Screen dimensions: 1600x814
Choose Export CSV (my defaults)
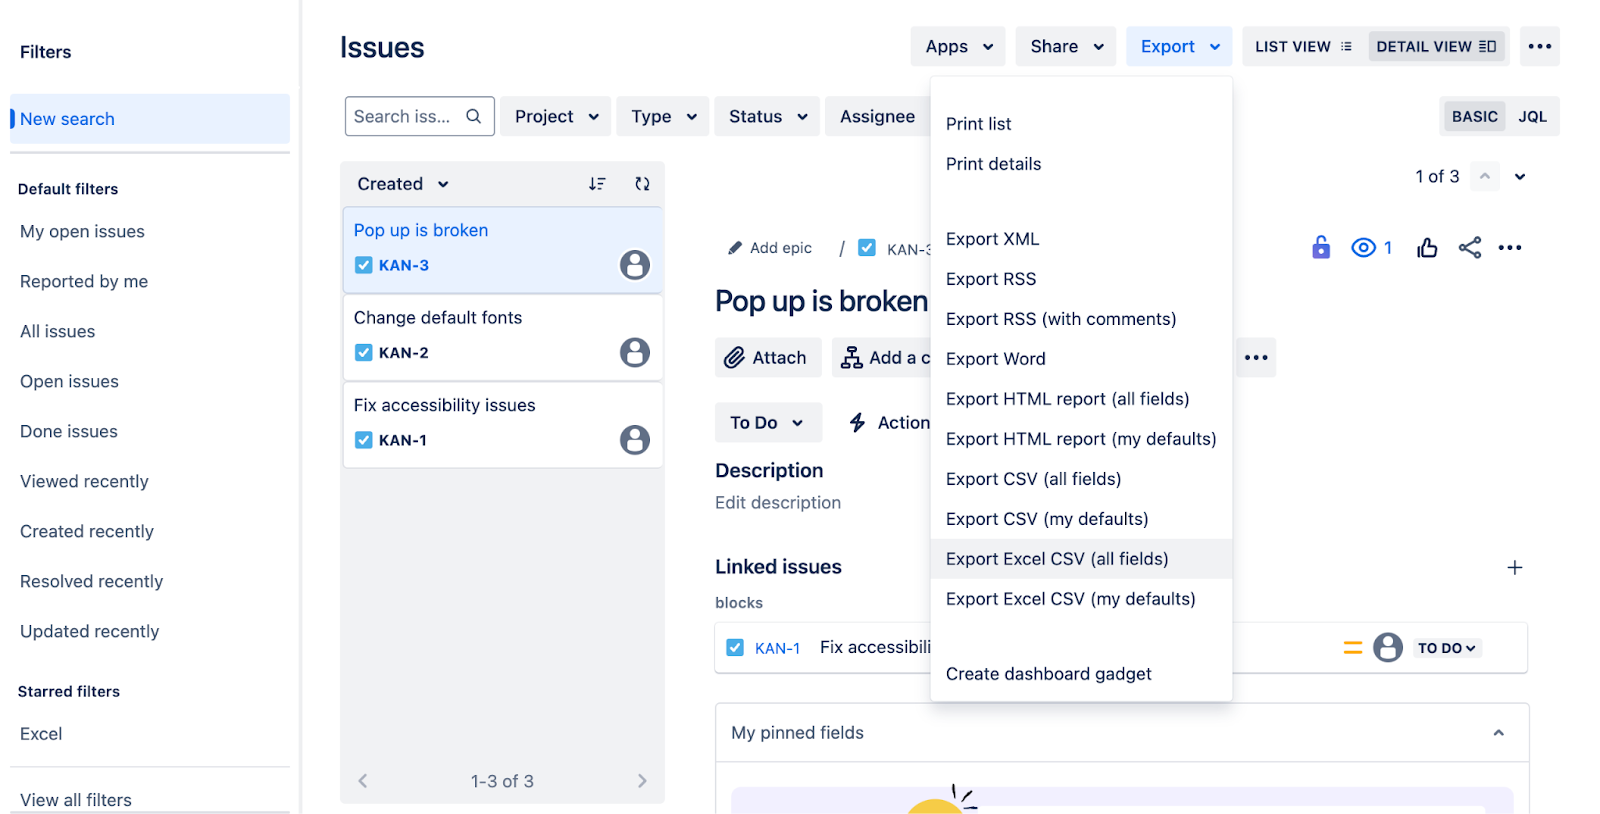[1081, 519]
